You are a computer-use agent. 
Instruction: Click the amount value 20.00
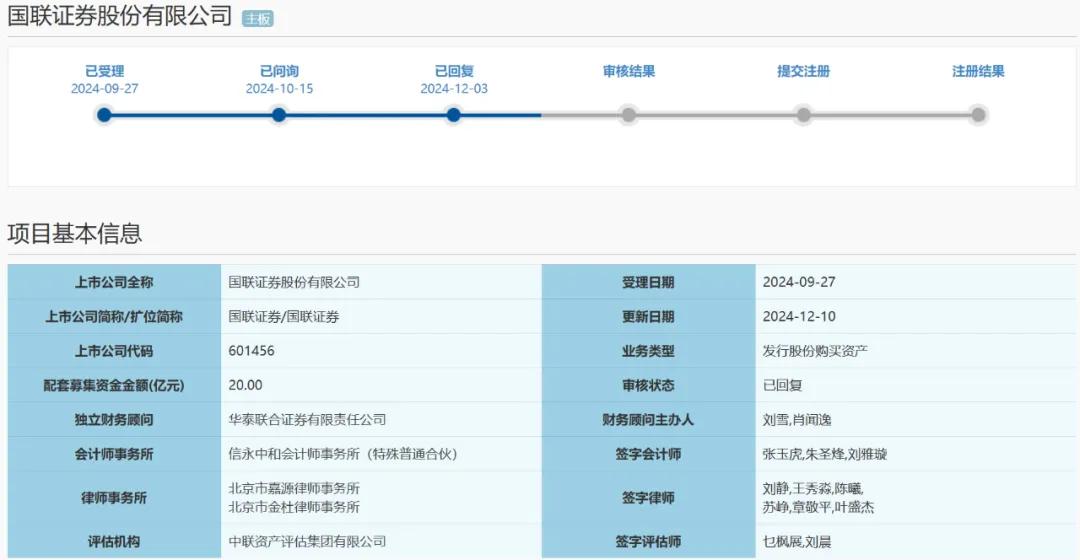(x=245, y=386)
